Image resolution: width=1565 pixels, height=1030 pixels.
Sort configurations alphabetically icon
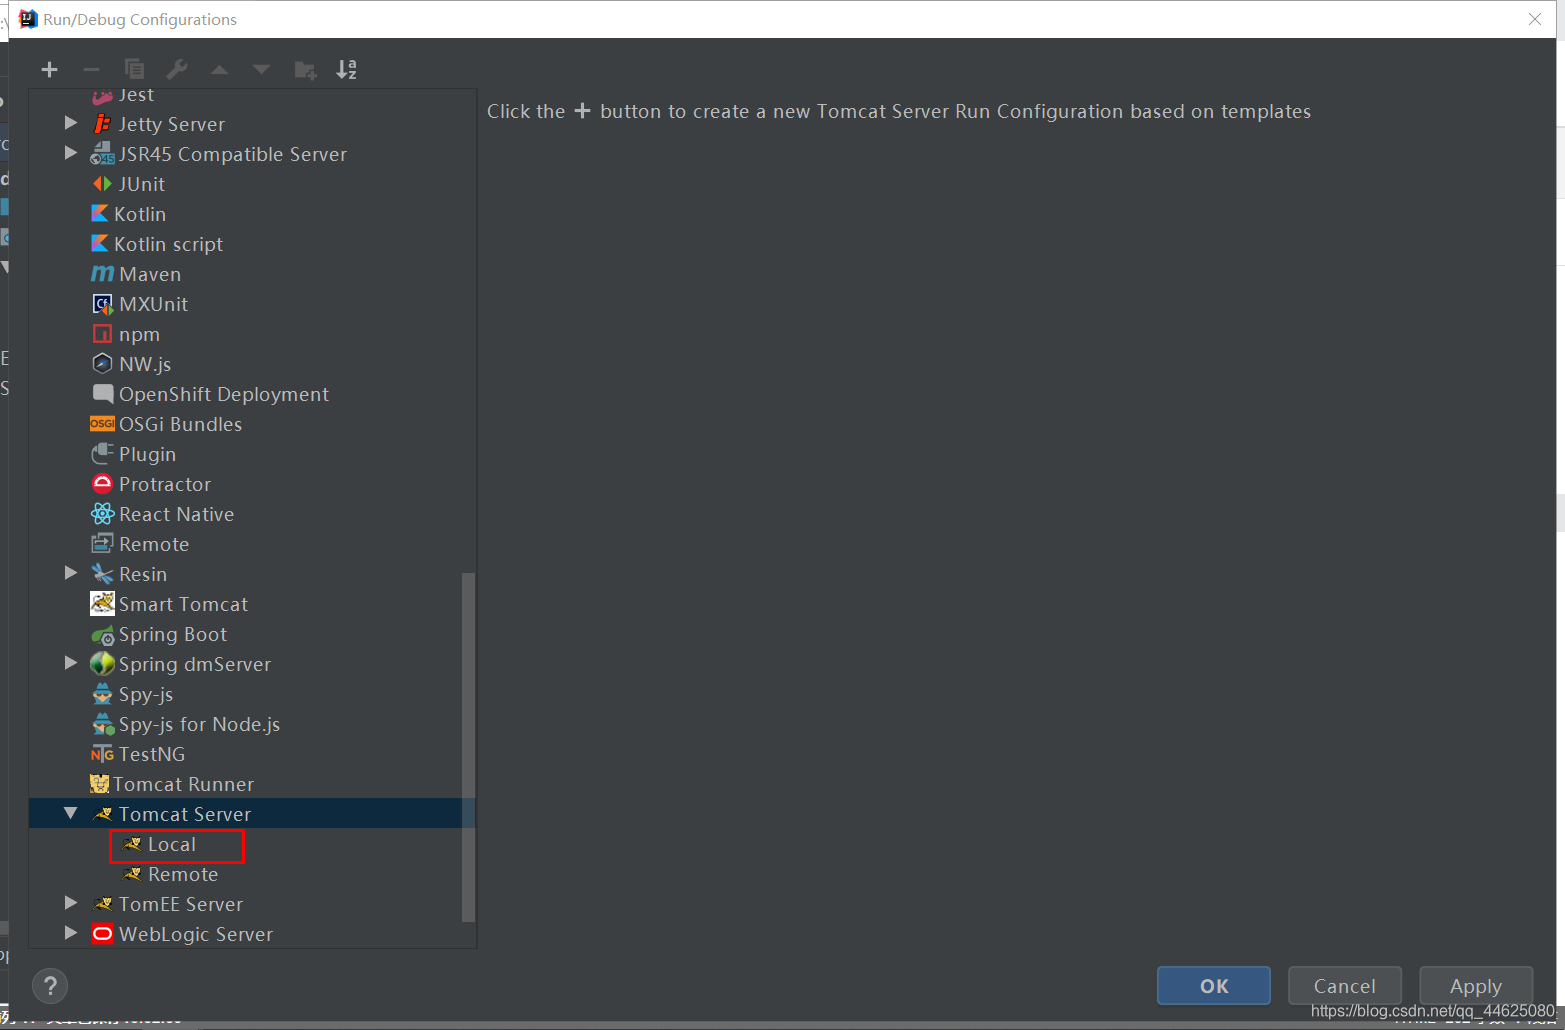[347, 69]
